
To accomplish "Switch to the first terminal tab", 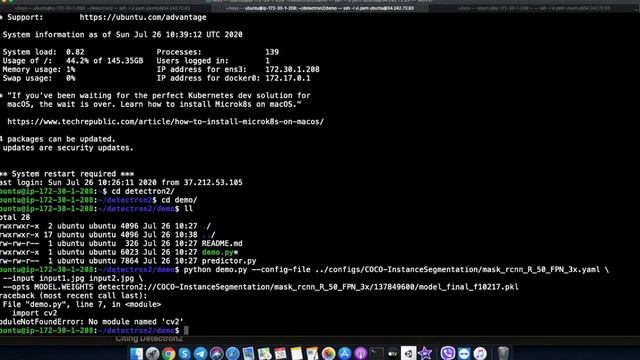I will [105, 8].
